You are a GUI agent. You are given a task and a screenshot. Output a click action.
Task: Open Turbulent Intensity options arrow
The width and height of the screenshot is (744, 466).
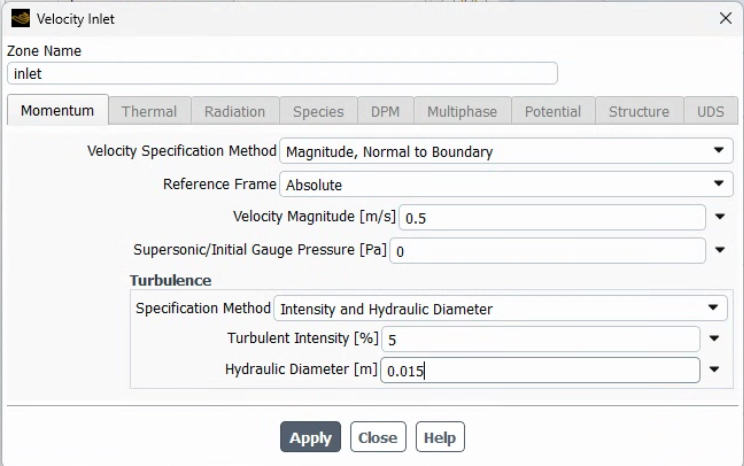click(x=714, y=339)
